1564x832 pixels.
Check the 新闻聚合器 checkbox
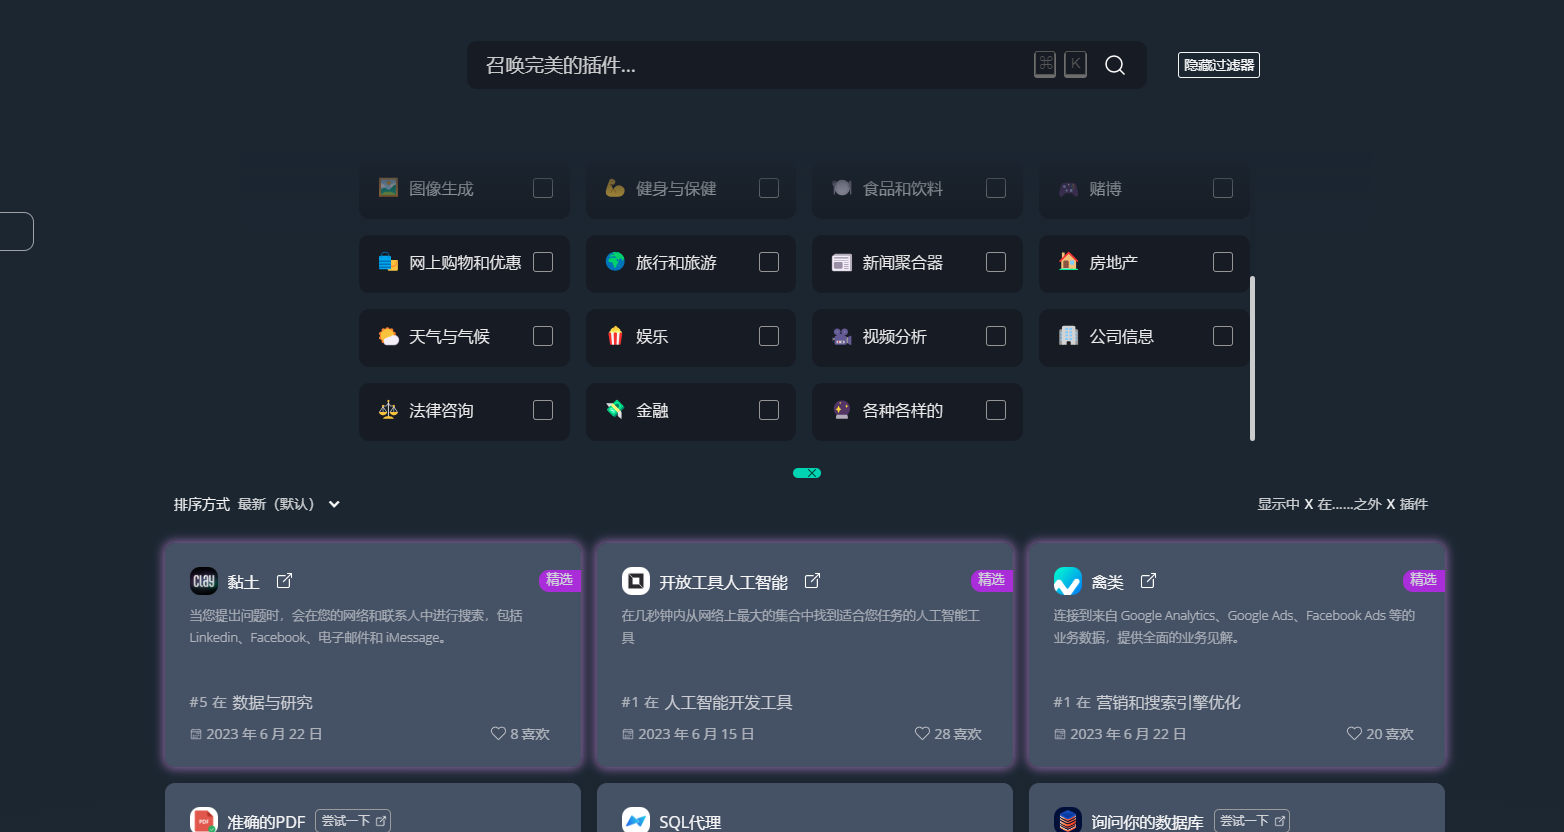pyautogui.click(x=996, y=262)
